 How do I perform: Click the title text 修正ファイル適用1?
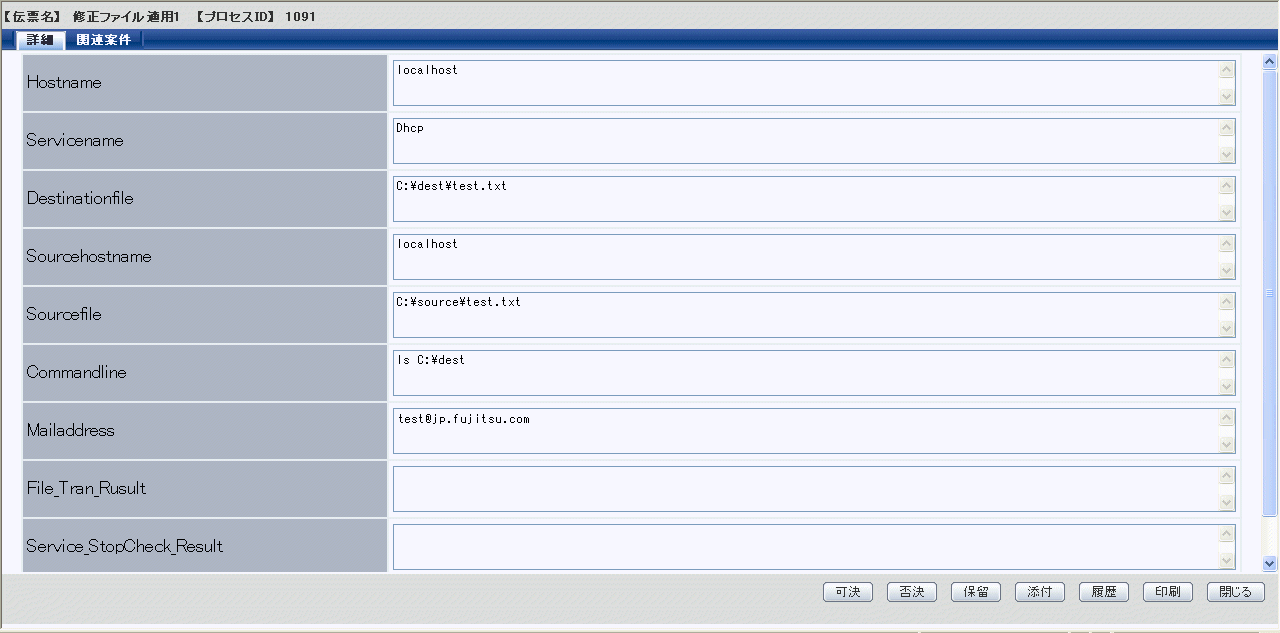(x=126, y=17)
